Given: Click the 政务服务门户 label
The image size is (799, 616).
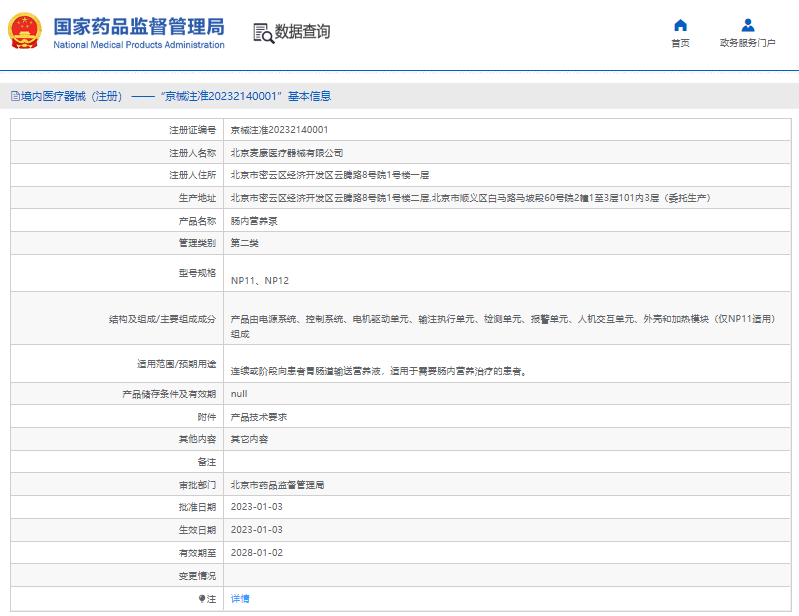Looking at the screenshot, I should click(x=748, y=43).
